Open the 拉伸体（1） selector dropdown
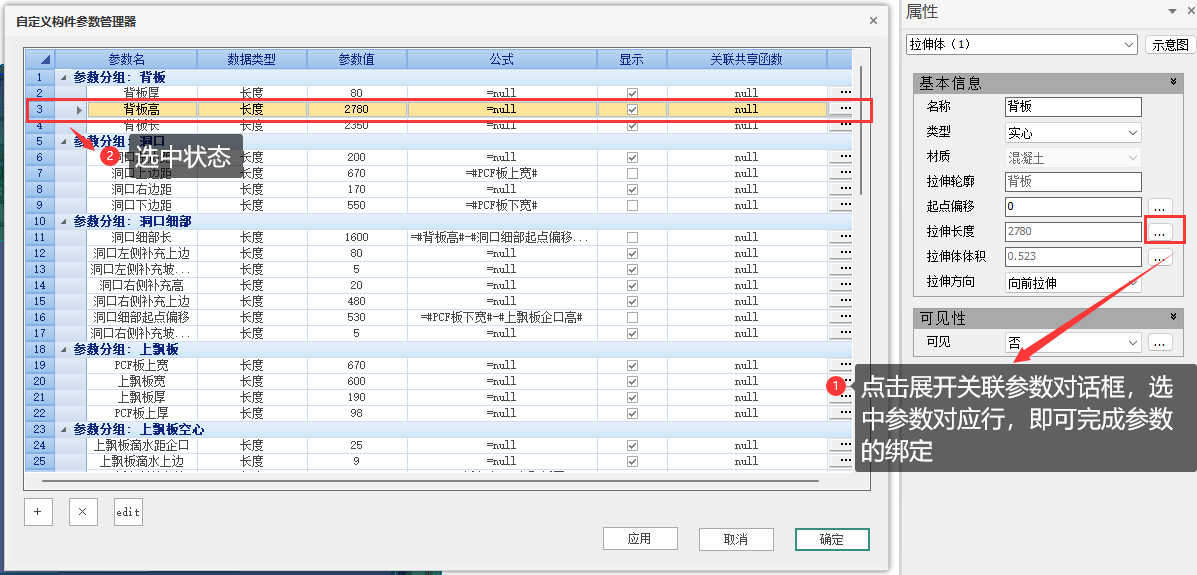Image resolution: width=1197 pixels, height=575 pixels. coord(1022,45)
